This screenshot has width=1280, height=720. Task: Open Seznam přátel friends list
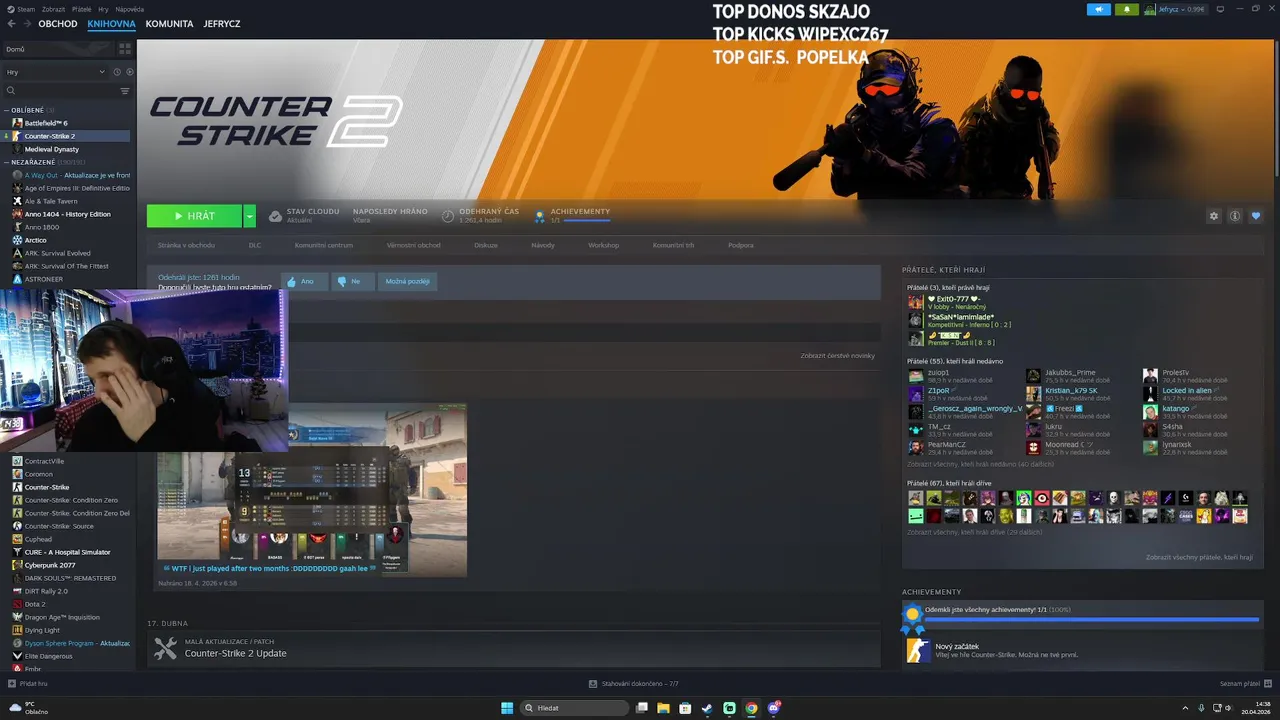(1245, 684)
